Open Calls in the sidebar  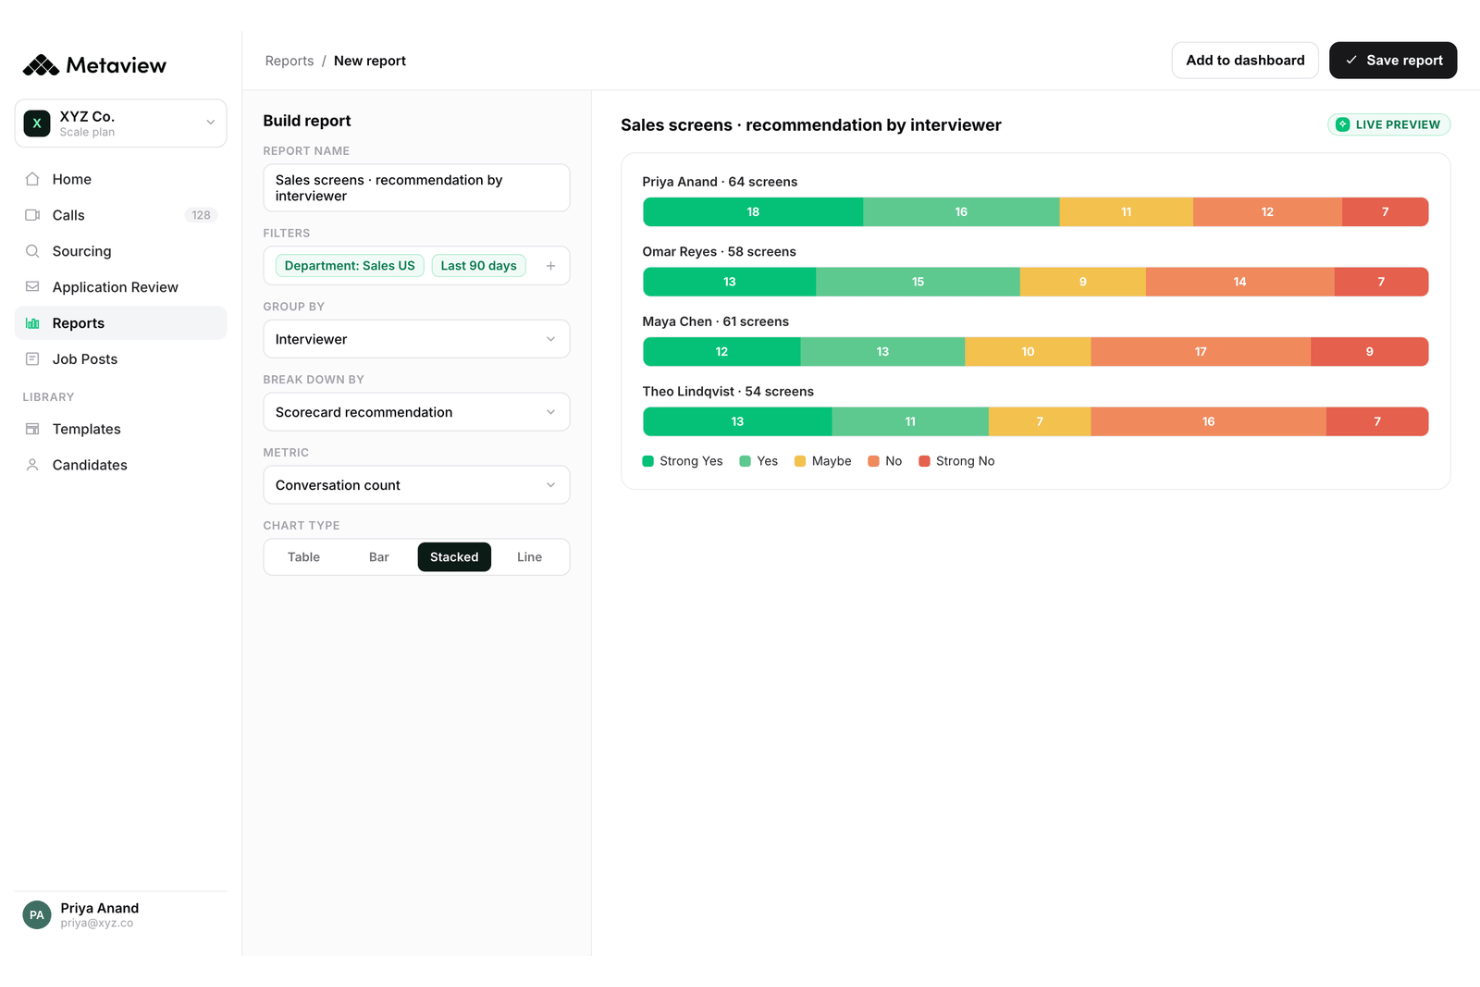121,215
